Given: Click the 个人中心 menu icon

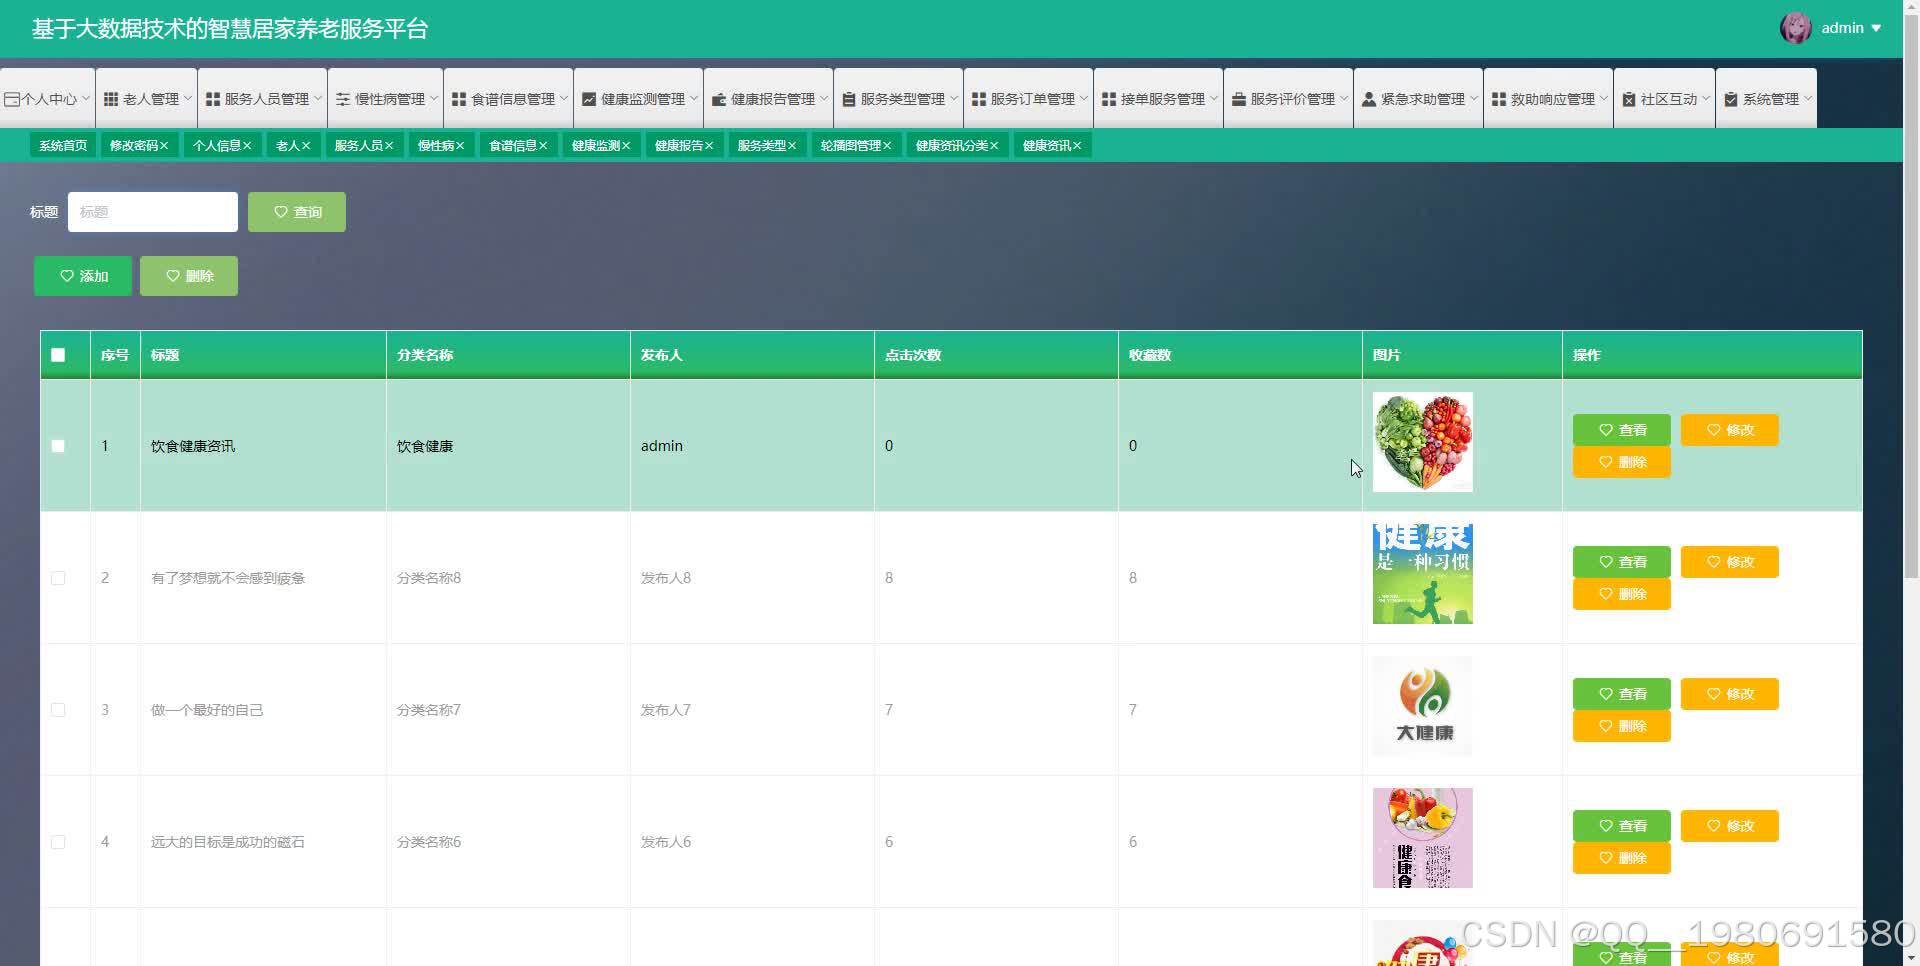Looking at the screenshot, I should pos(12,99).
